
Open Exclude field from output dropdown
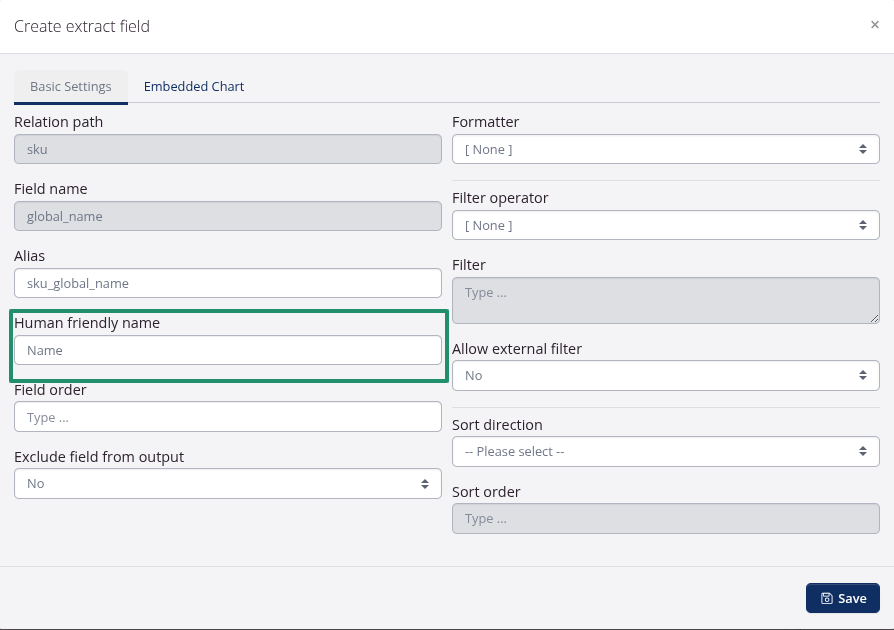pyautogui.click(x=228, y=483)
